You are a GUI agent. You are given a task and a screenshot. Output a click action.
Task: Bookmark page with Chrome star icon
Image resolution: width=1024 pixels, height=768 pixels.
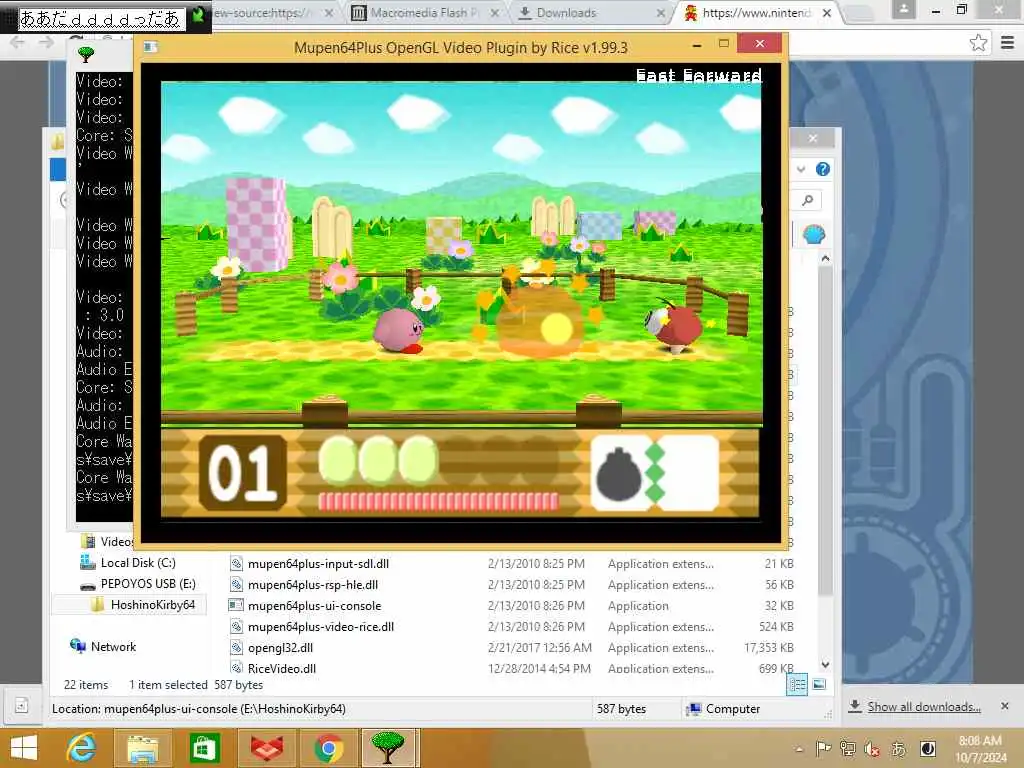tap(978, 43)
